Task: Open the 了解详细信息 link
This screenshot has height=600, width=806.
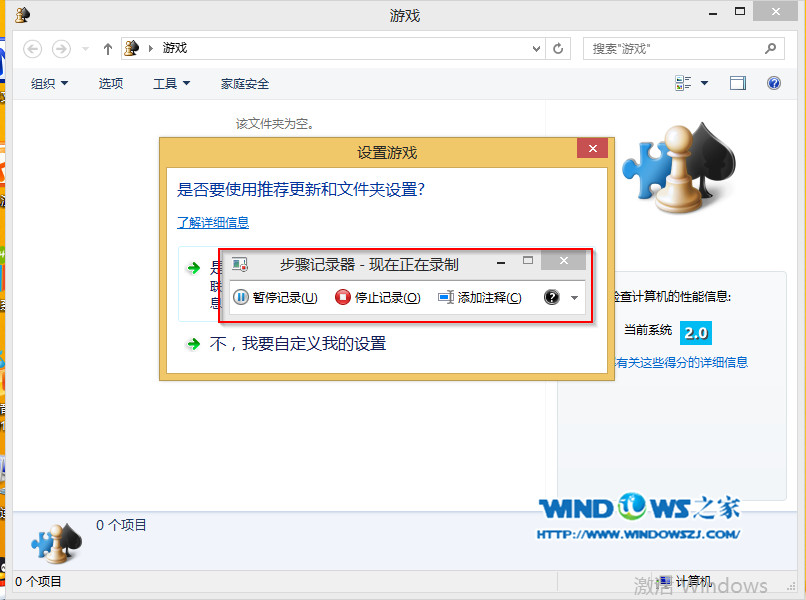Action: [213, 222]
